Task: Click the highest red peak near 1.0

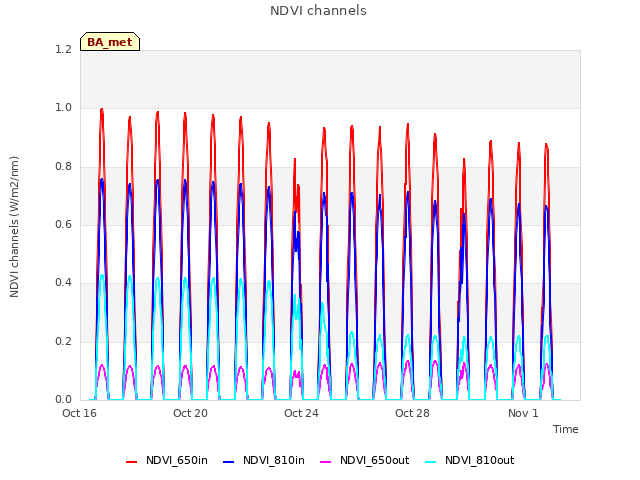Action: 102,109
